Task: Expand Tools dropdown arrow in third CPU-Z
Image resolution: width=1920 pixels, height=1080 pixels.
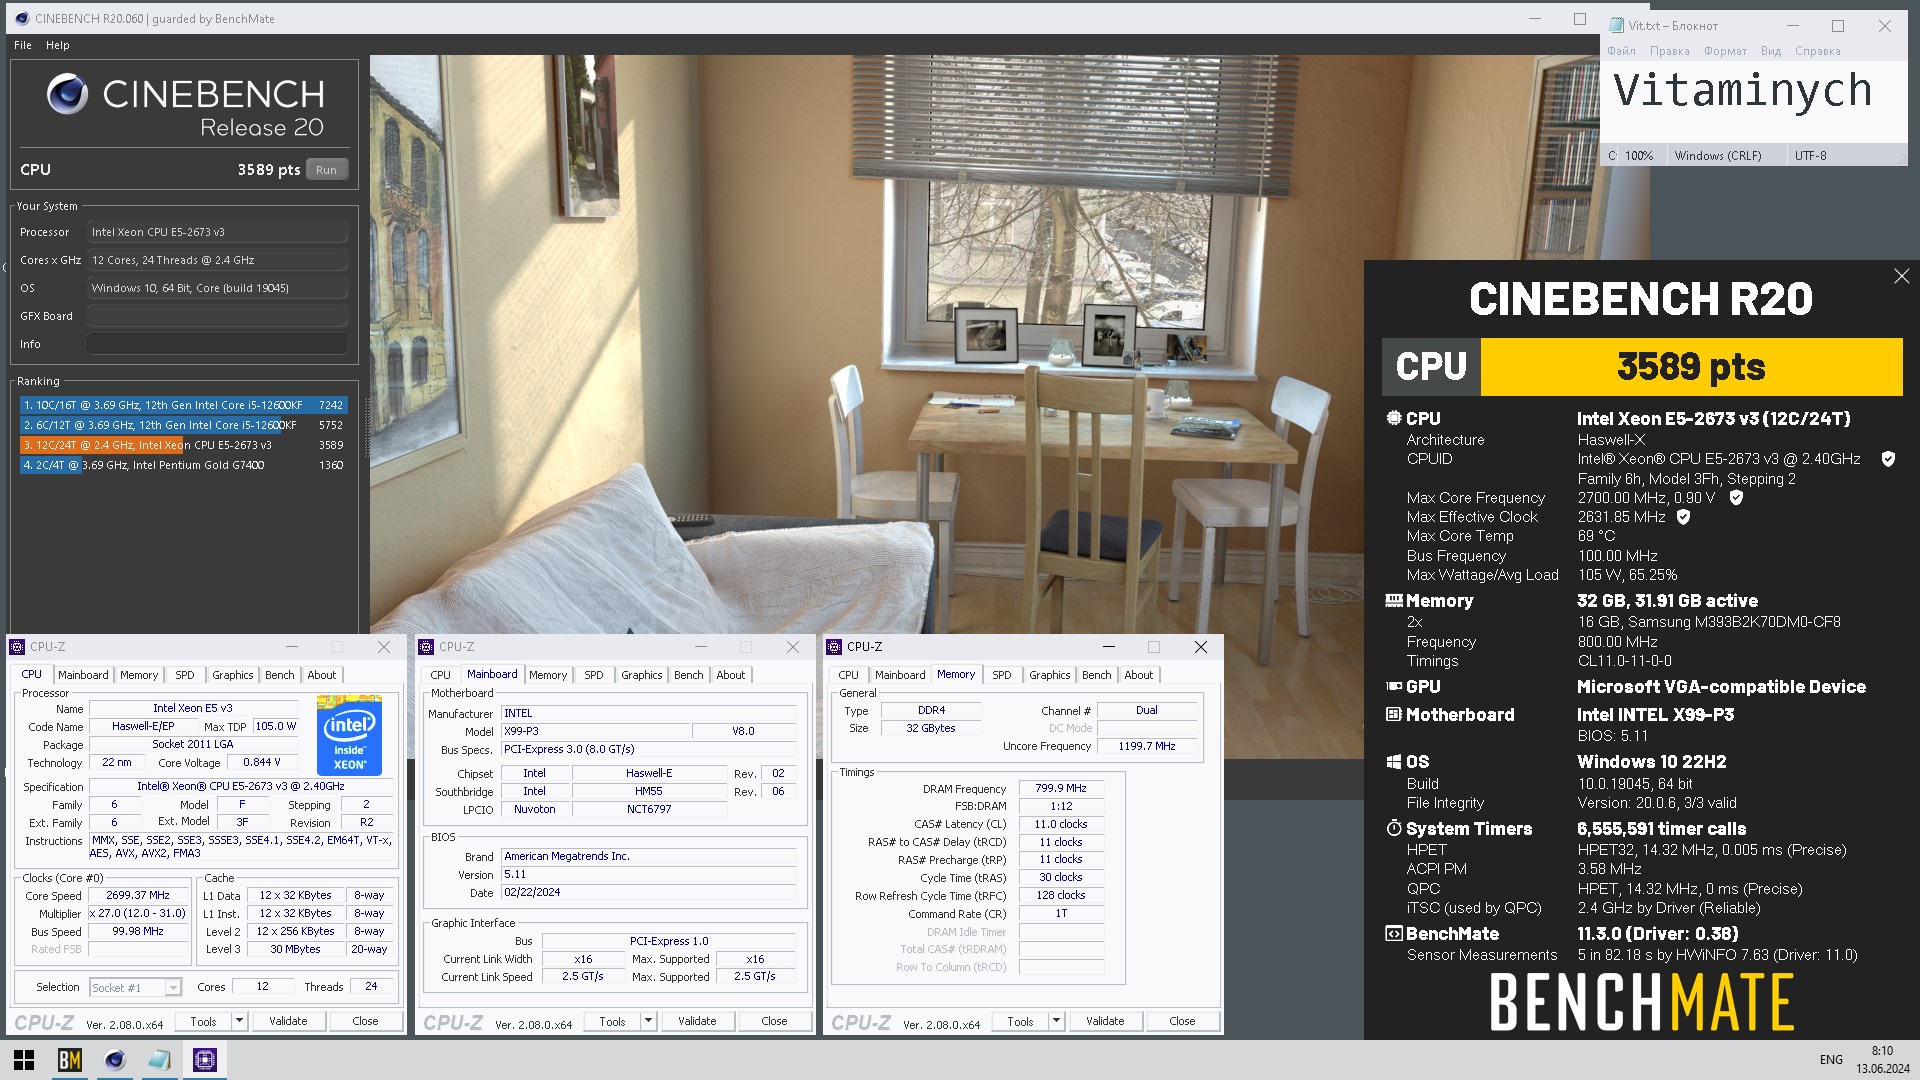Action: click(1056, 1021)
